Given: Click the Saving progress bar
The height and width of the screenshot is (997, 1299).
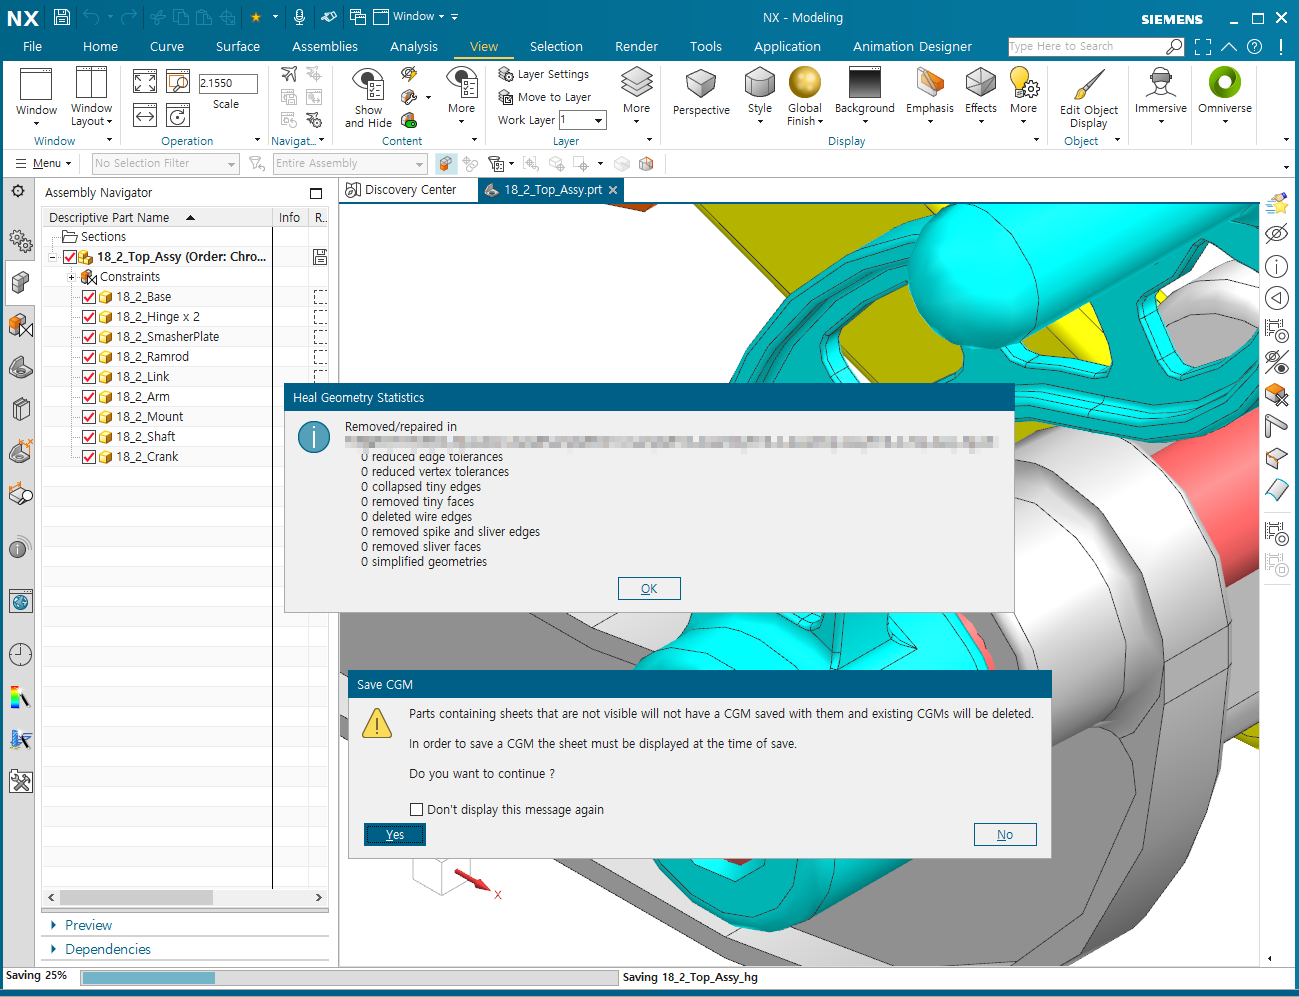Looking at the screenshot, I should click(350, 978).
